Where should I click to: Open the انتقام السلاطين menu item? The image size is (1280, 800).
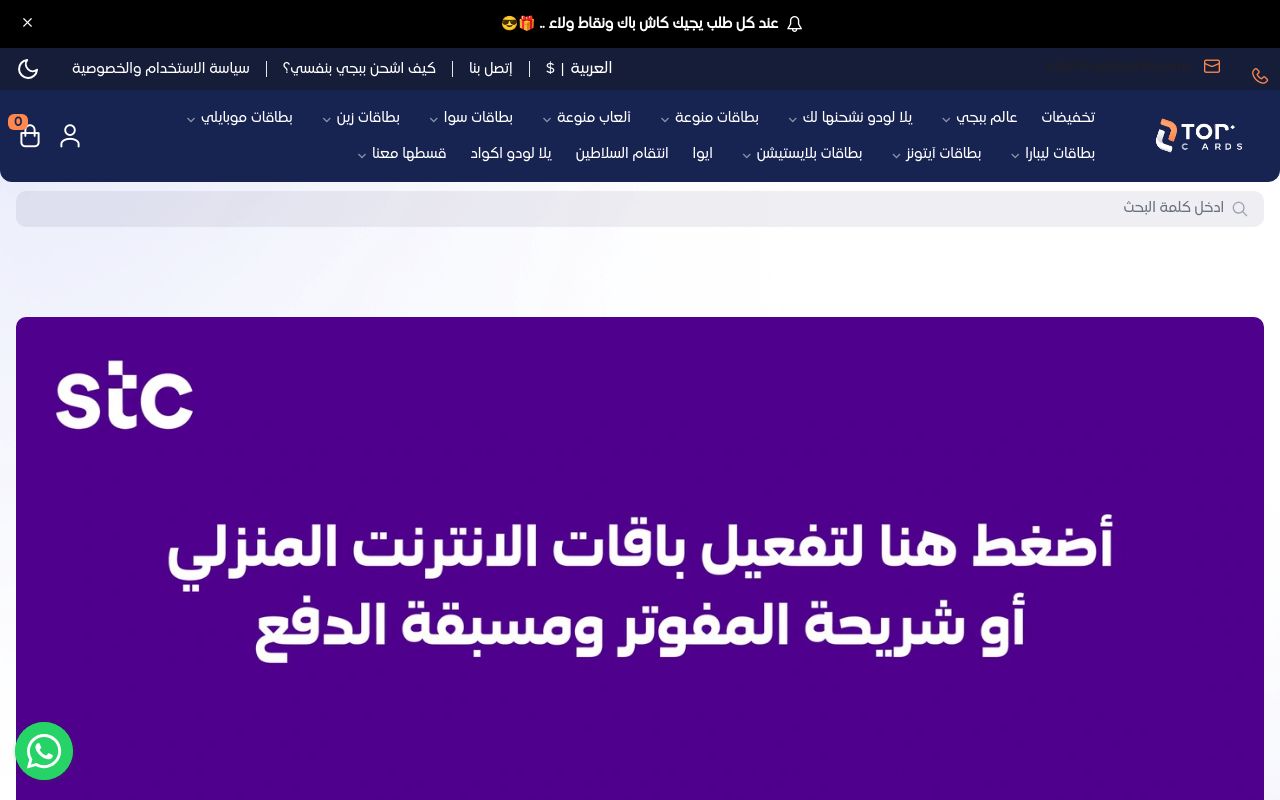pos(622,153)
